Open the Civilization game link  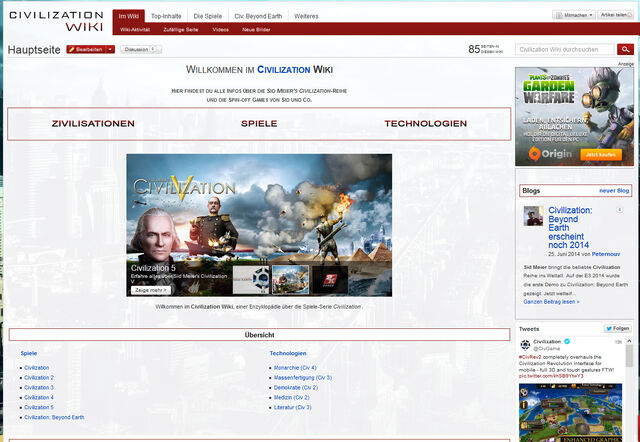[36, 368]
